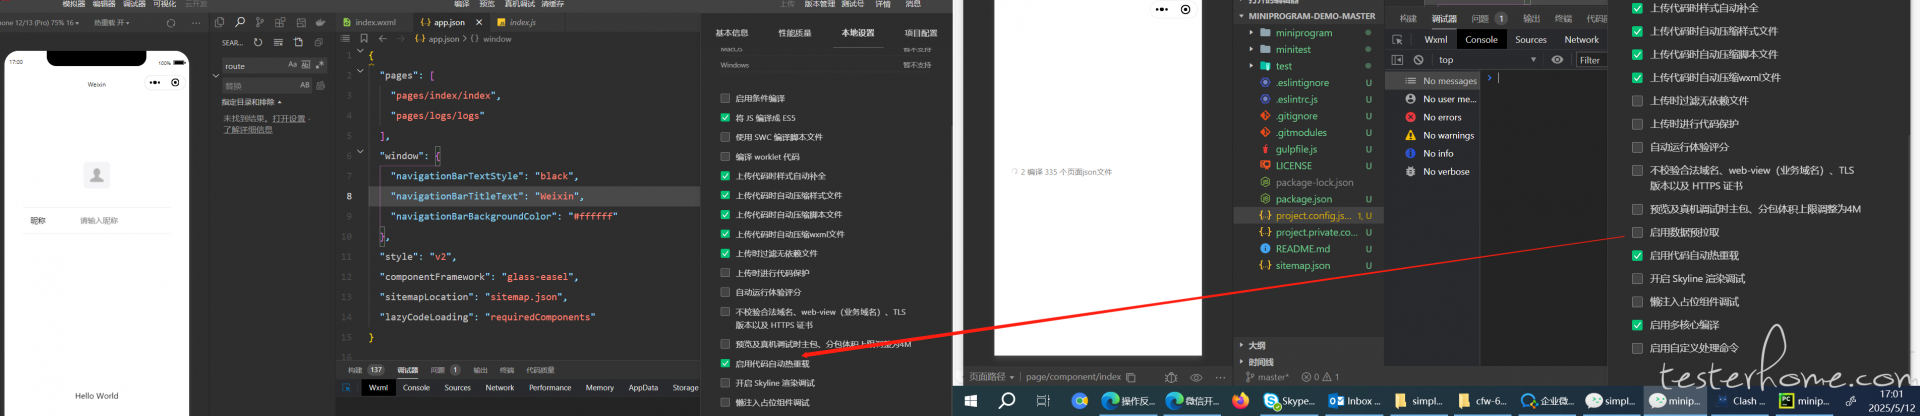The height and width of the screenshot is (416, 1920).
Task: Open the top context dropdown in console
Action: coord(1487,60)
